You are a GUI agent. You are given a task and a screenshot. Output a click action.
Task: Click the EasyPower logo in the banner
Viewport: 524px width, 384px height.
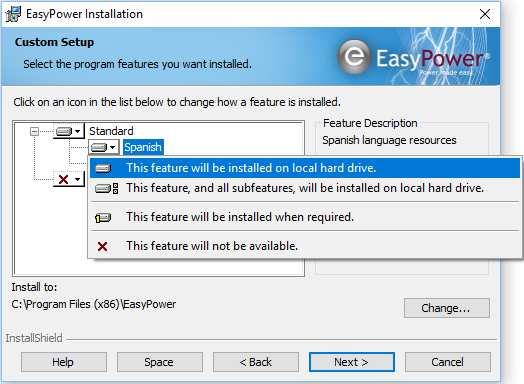point(413,57)
